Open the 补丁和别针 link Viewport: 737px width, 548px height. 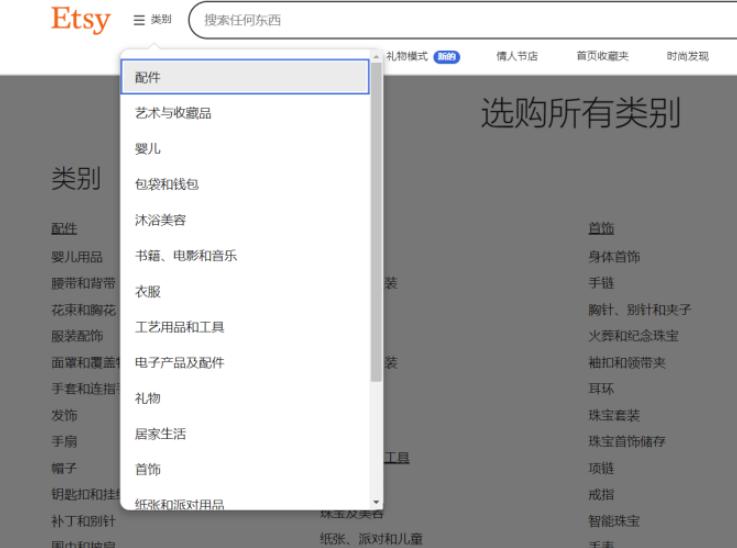point(83,521)
